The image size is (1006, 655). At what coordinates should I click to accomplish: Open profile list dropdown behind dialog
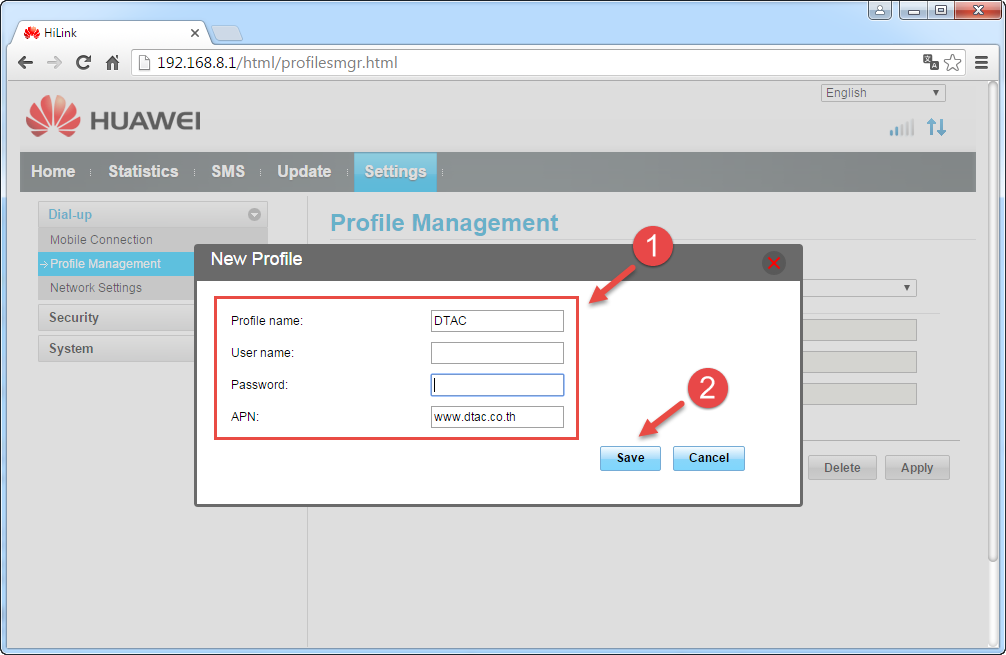coord(859,287)
